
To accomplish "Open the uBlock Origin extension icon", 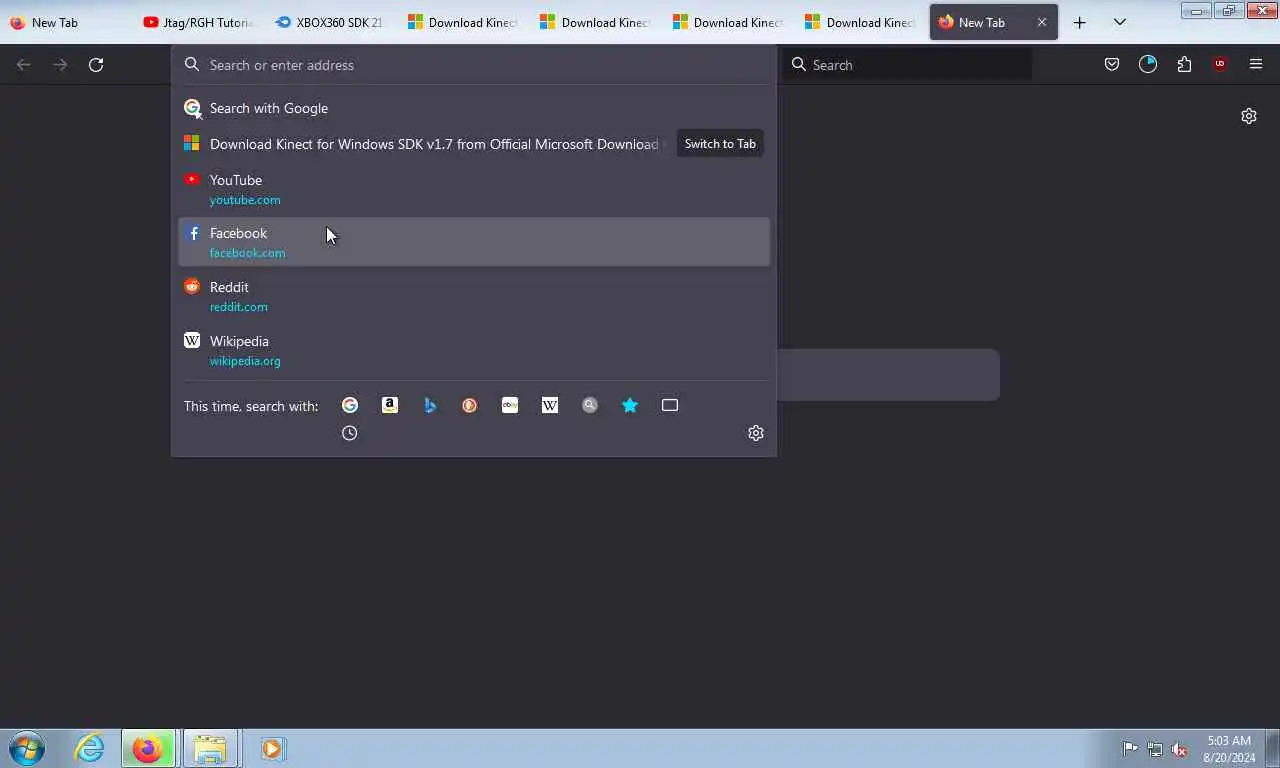I will click(1220, 64).
